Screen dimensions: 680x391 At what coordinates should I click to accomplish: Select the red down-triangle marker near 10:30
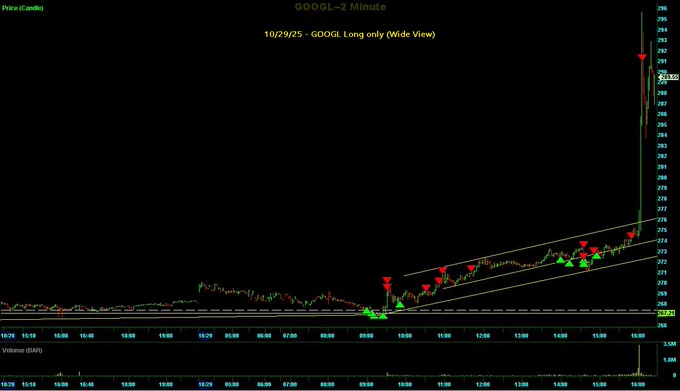[426, 288]
